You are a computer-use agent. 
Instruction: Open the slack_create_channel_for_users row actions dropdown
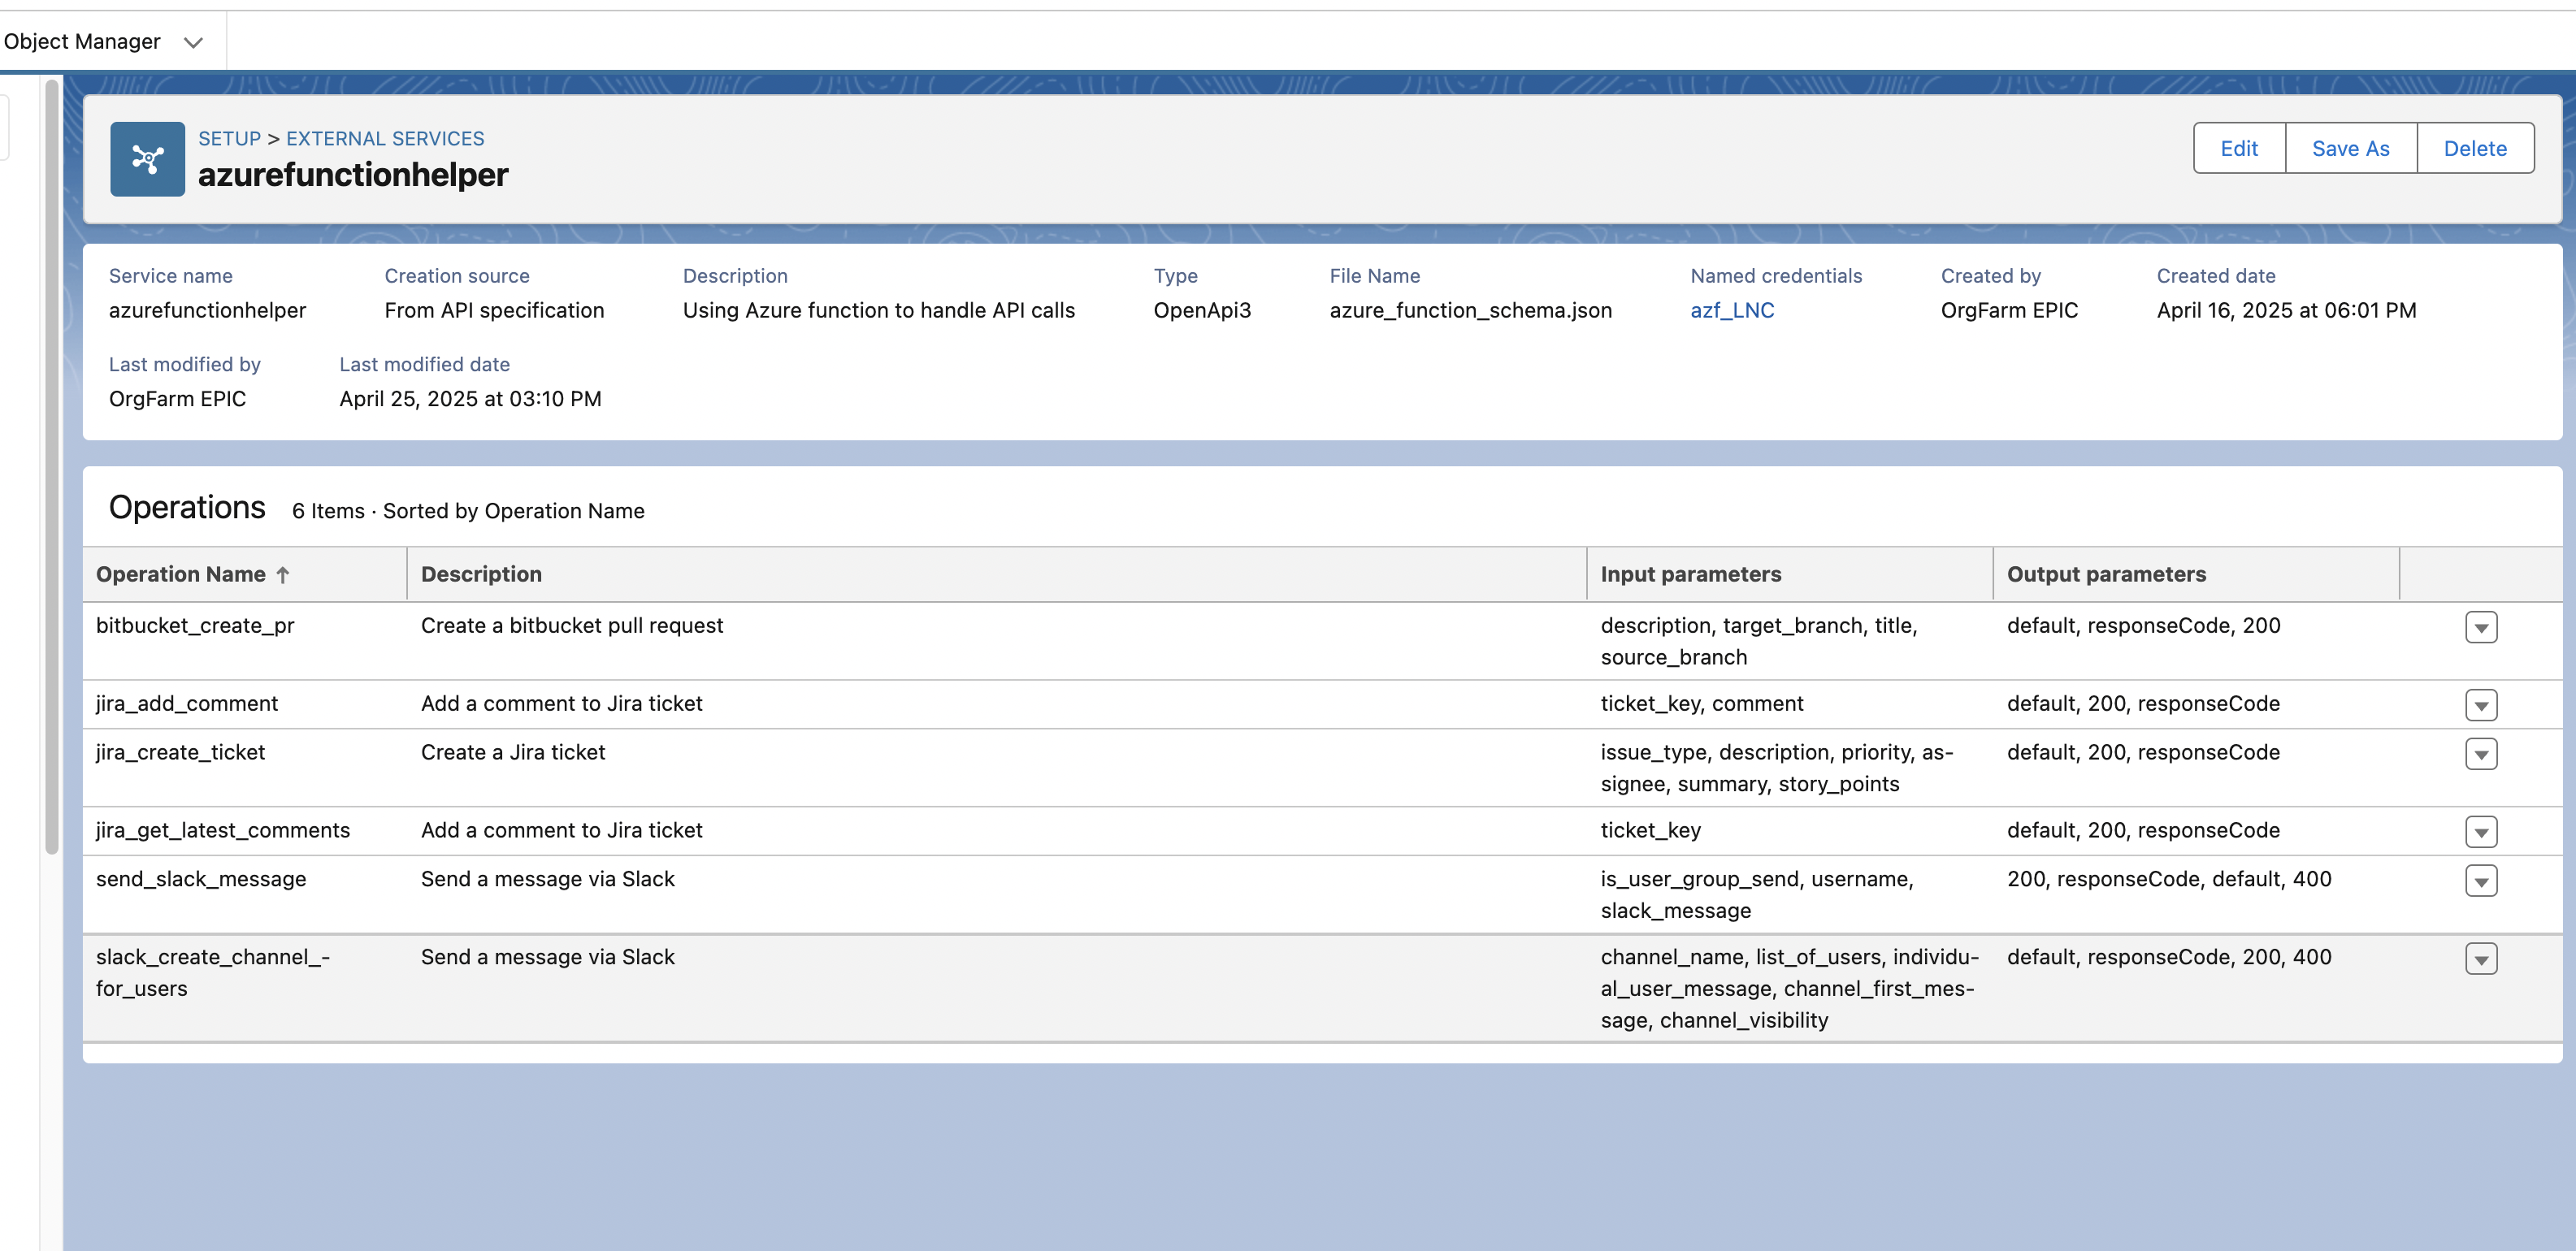tap(2480, 959)
